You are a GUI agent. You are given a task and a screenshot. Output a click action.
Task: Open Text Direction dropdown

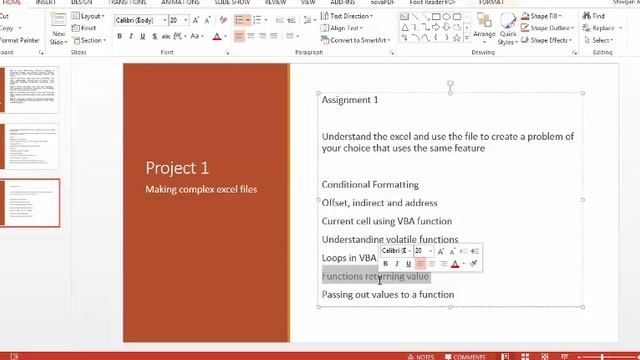pos(347,16)
